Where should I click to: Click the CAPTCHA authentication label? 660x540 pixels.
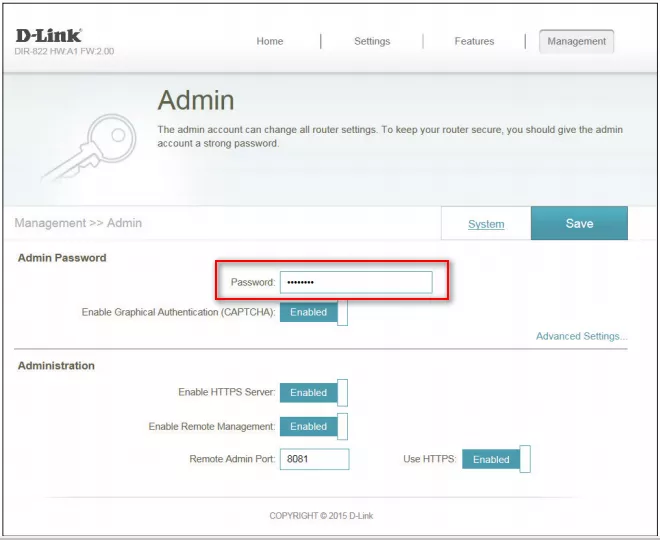click(178, 312)
